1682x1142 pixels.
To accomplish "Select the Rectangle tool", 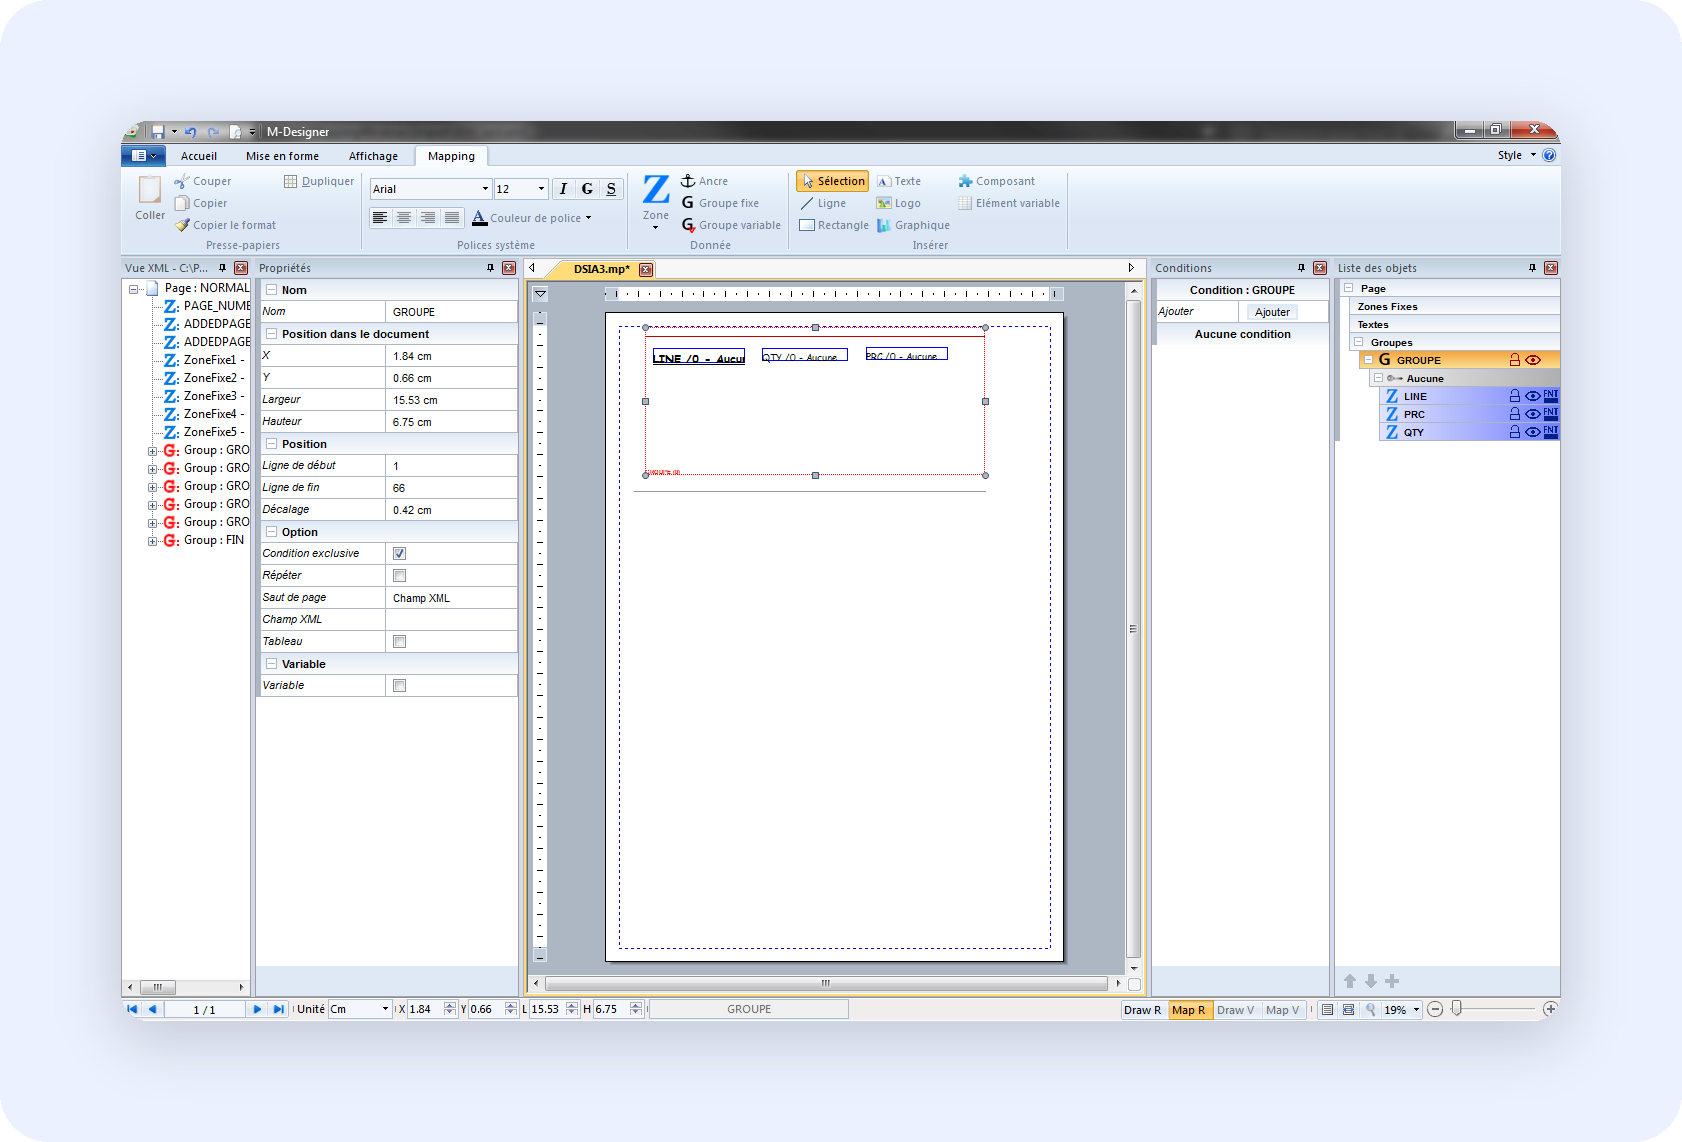I will tap(834, 225).
